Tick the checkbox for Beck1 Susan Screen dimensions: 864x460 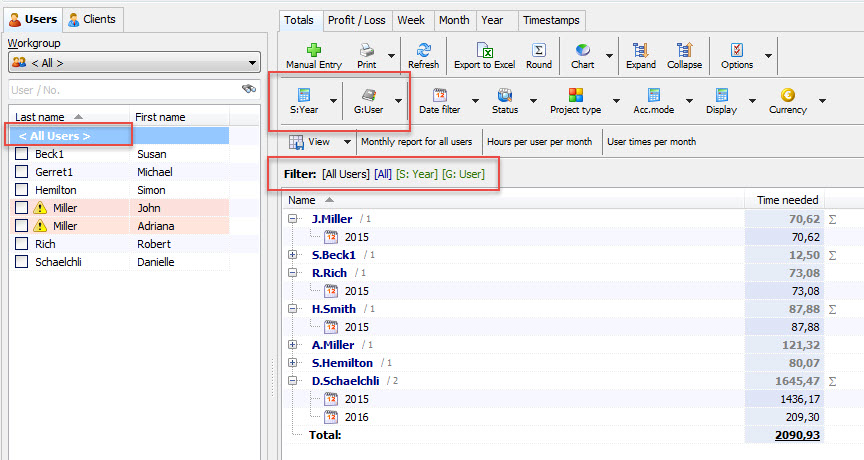tap(22, 154)
